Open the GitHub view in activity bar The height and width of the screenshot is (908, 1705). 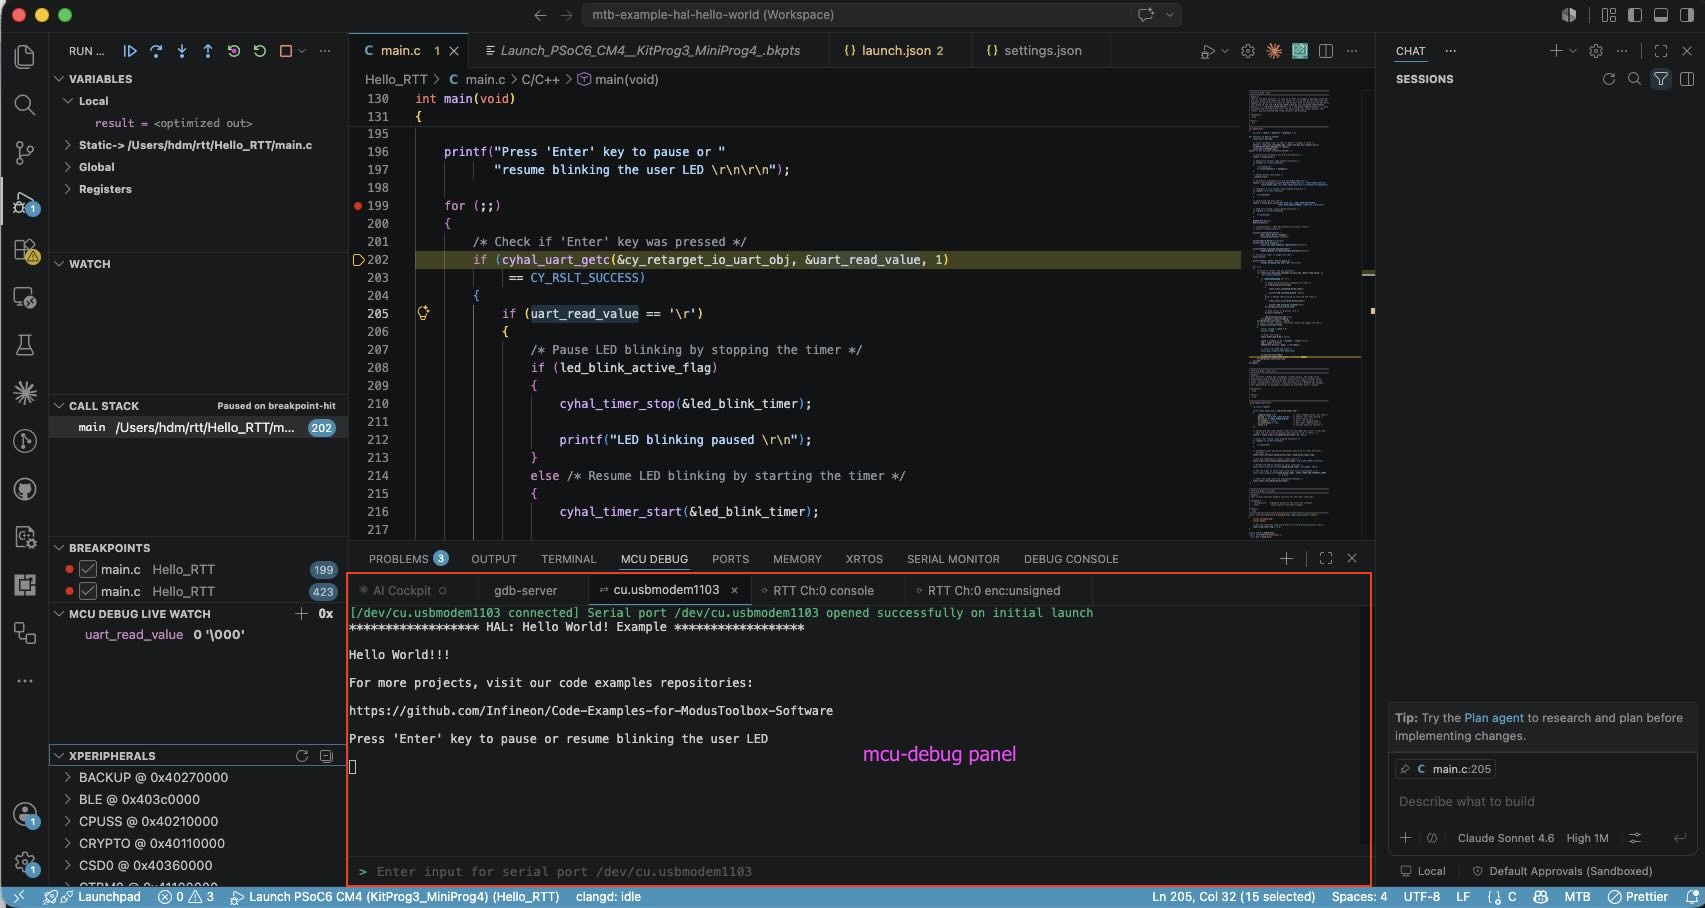25,489
